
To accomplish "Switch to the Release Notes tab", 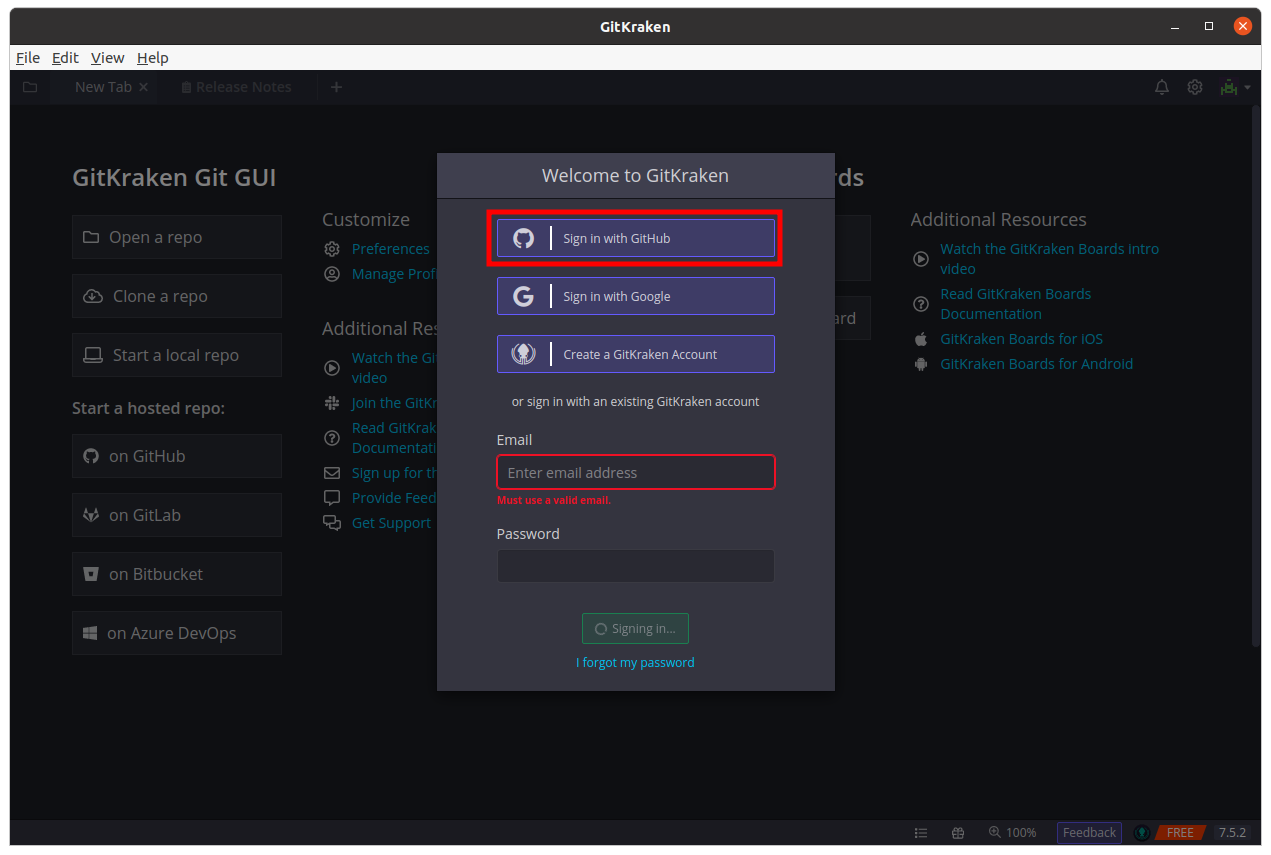I will (x=235, y=87).
